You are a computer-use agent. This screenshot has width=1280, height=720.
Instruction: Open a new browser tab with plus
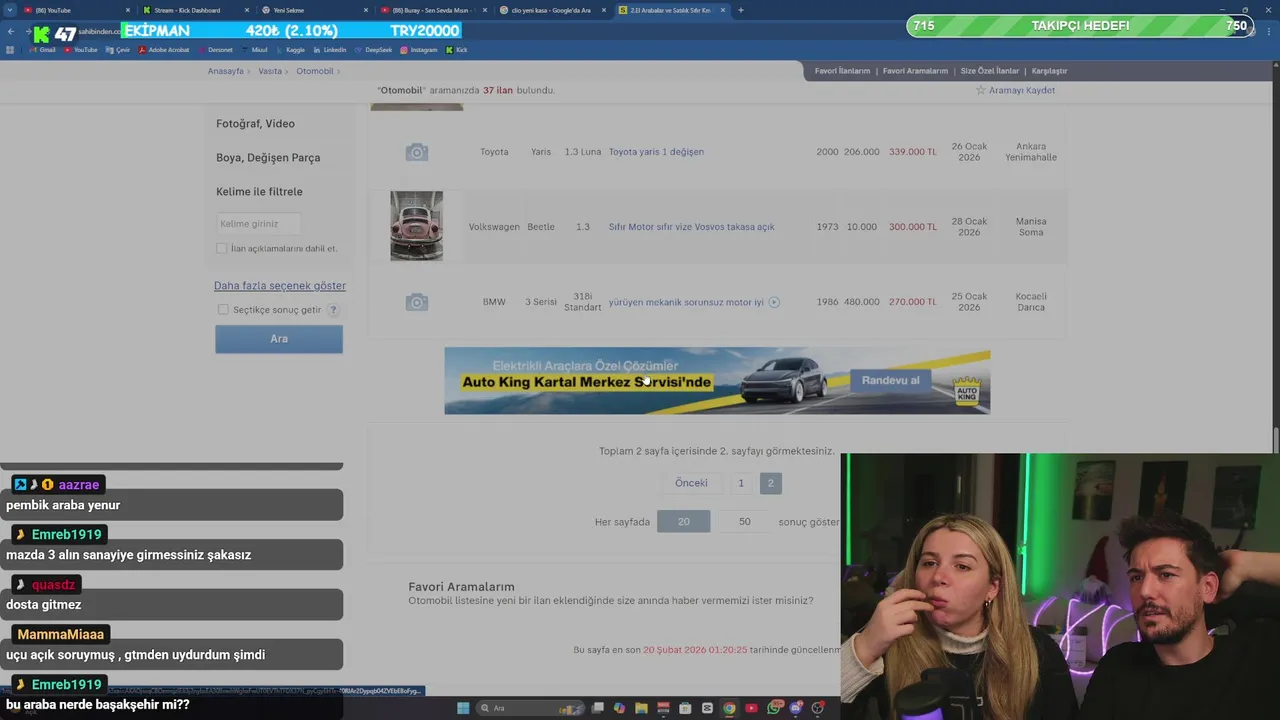tap(741, 10)
